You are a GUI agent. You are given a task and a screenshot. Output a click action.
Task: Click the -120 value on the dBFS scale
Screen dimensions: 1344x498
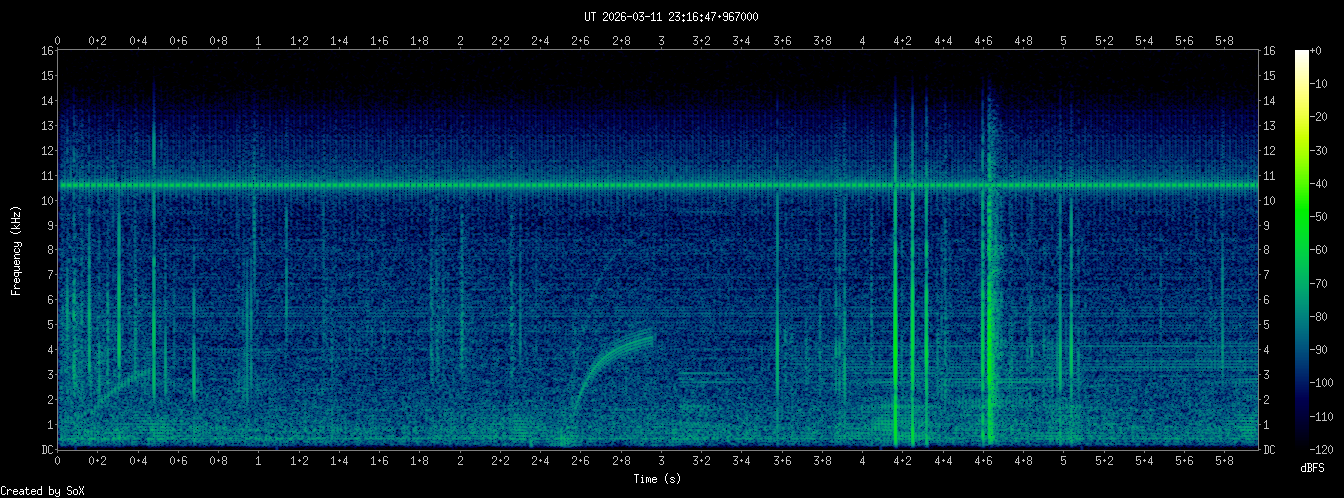click(x=1327, y=449)
